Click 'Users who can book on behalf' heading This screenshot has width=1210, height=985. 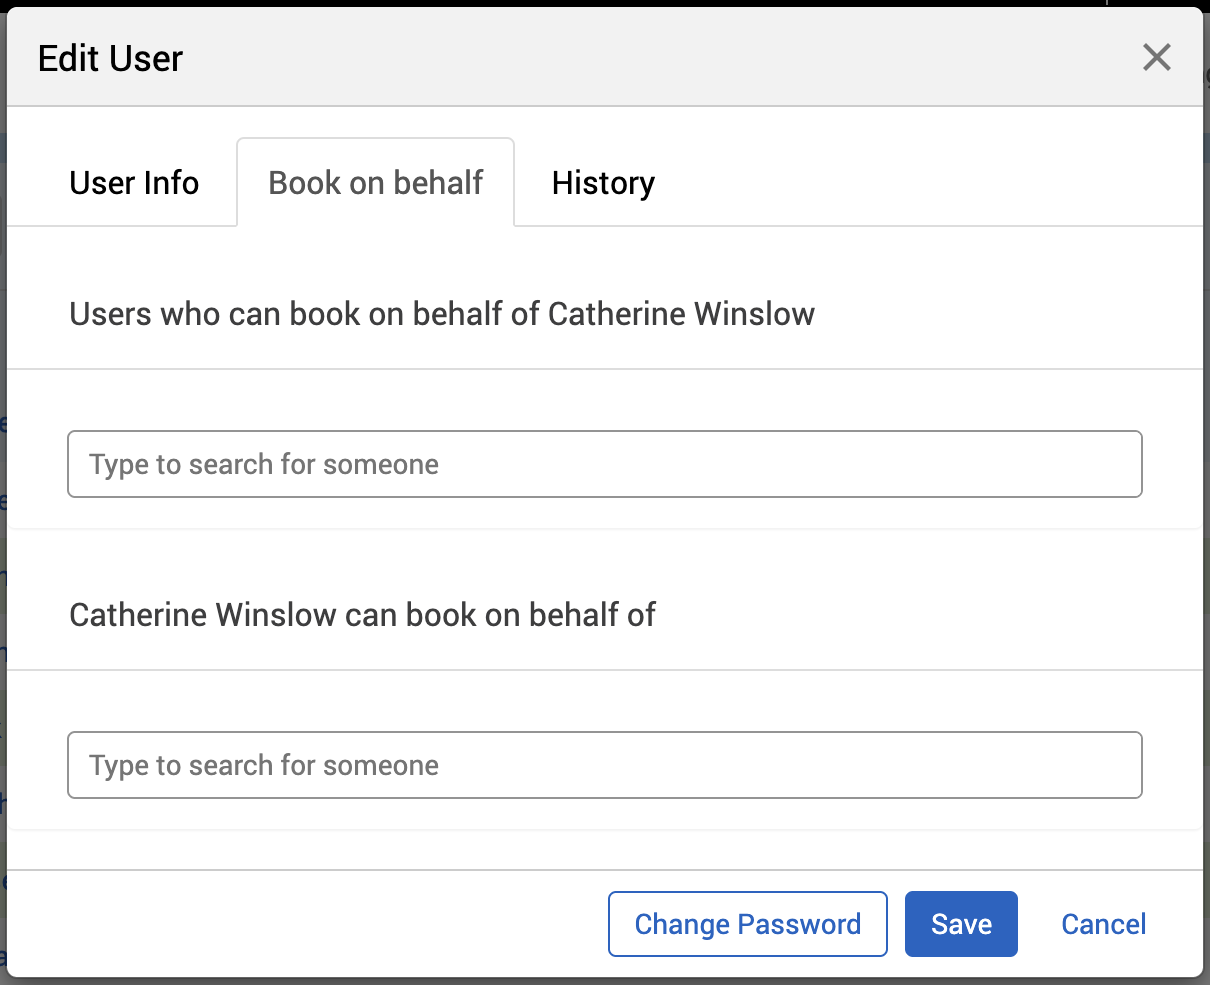pos(442,314)
